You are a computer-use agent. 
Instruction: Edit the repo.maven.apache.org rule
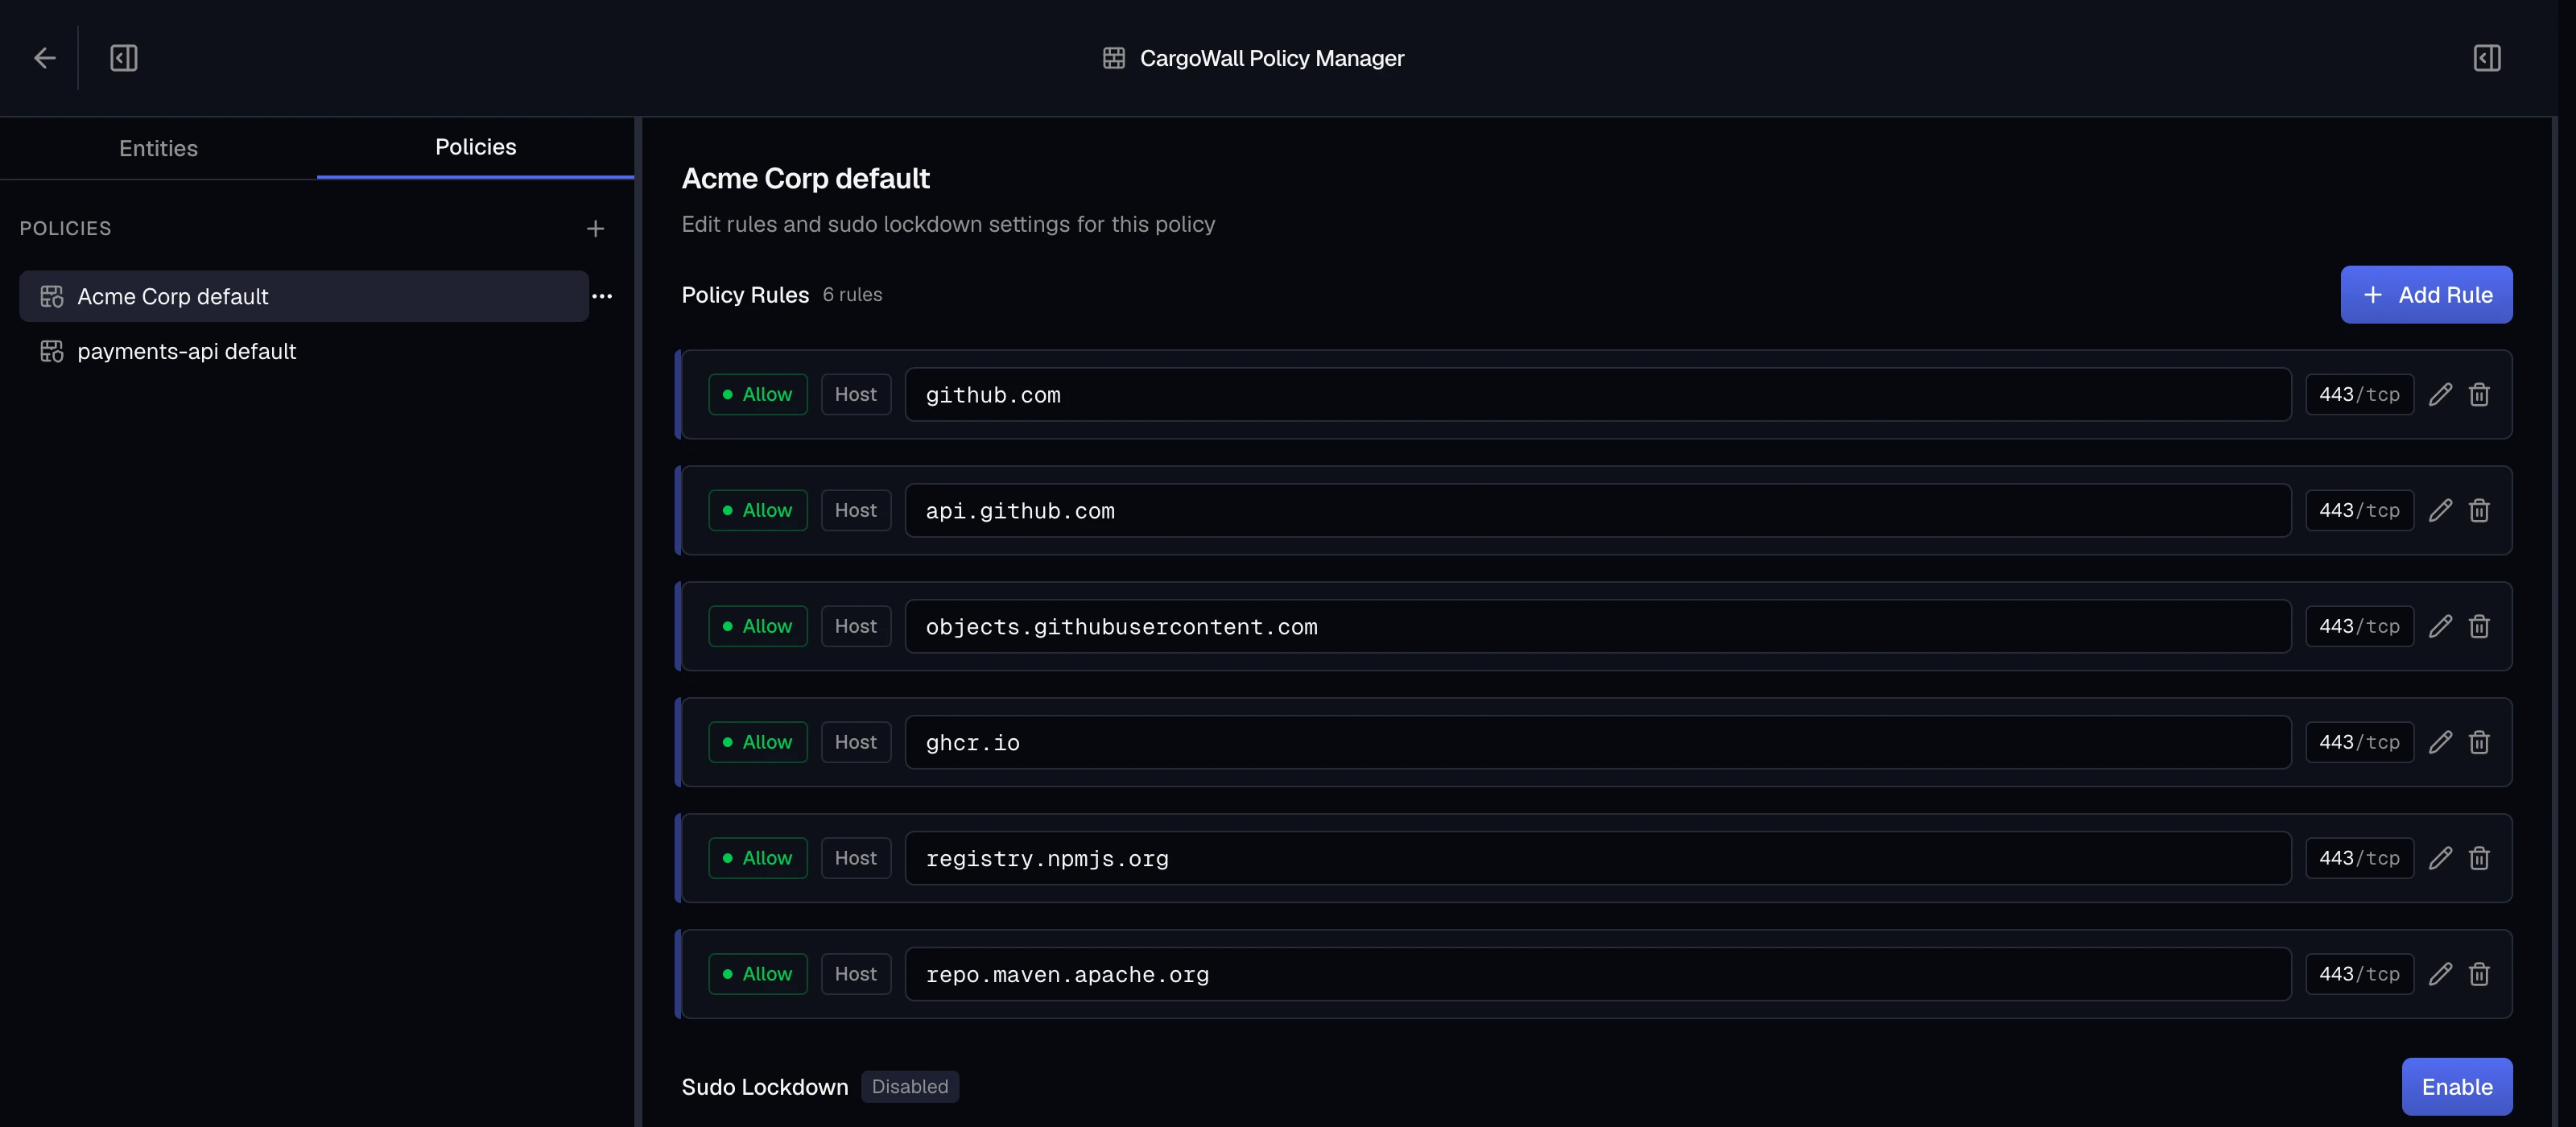coord(2440,975)
